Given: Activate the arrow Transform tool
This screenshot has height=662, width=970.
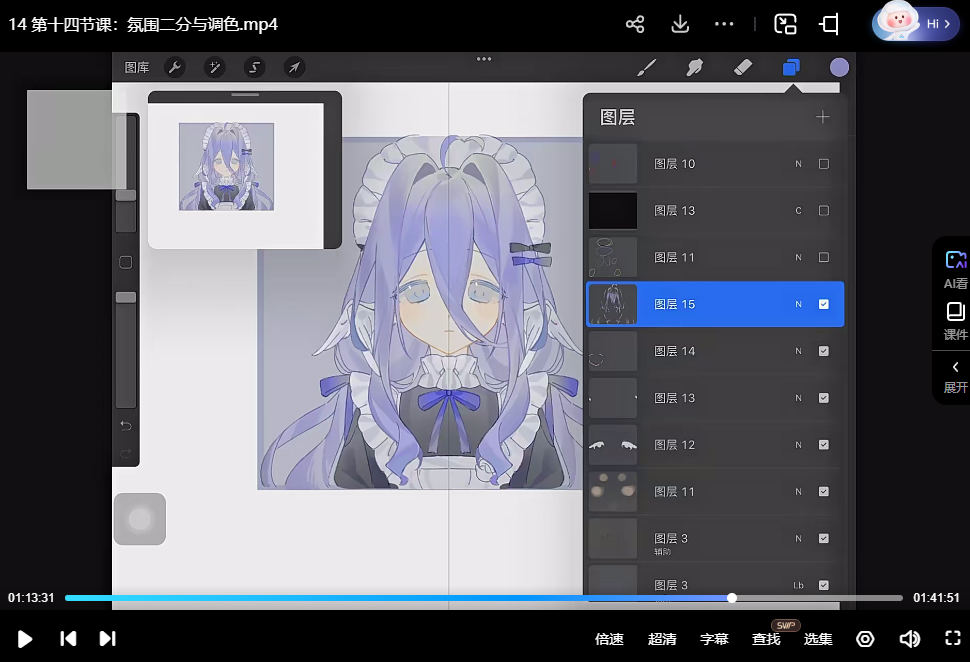Looking at the screenshot, I should tap(294, 67).
